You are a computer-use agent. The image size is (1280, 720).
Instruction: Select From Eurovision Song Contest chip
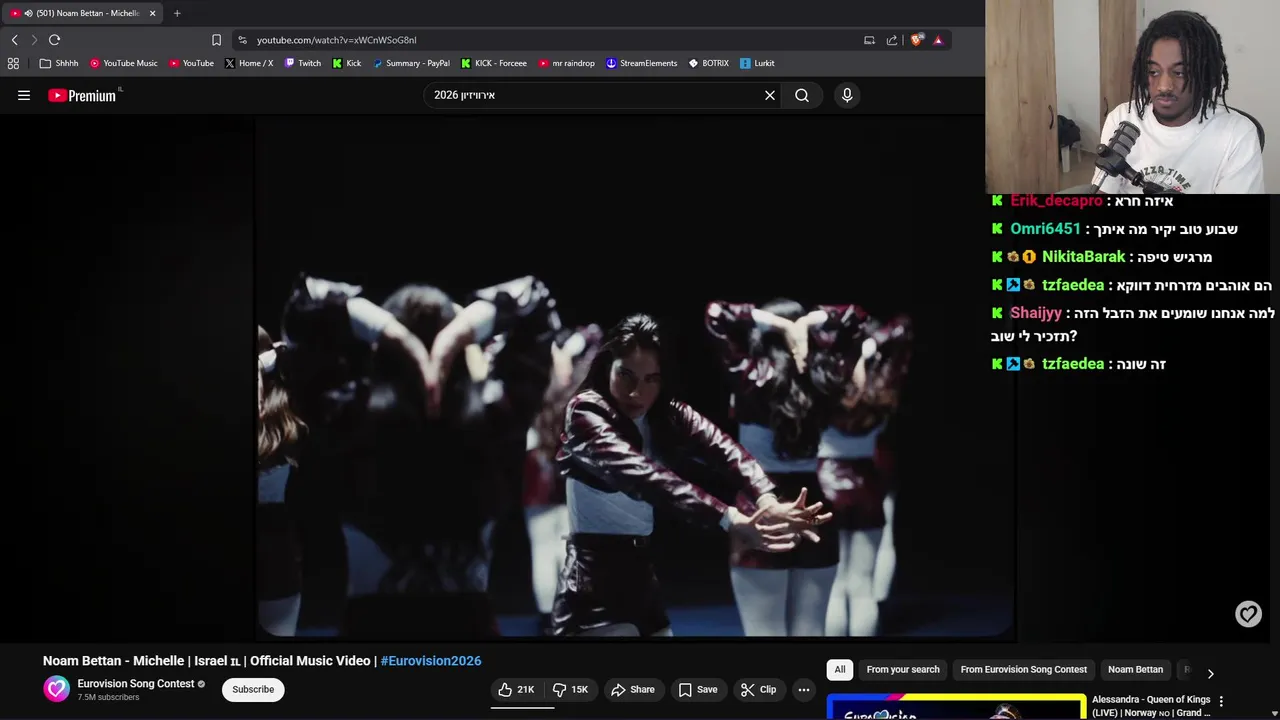tap(1023, 669)
